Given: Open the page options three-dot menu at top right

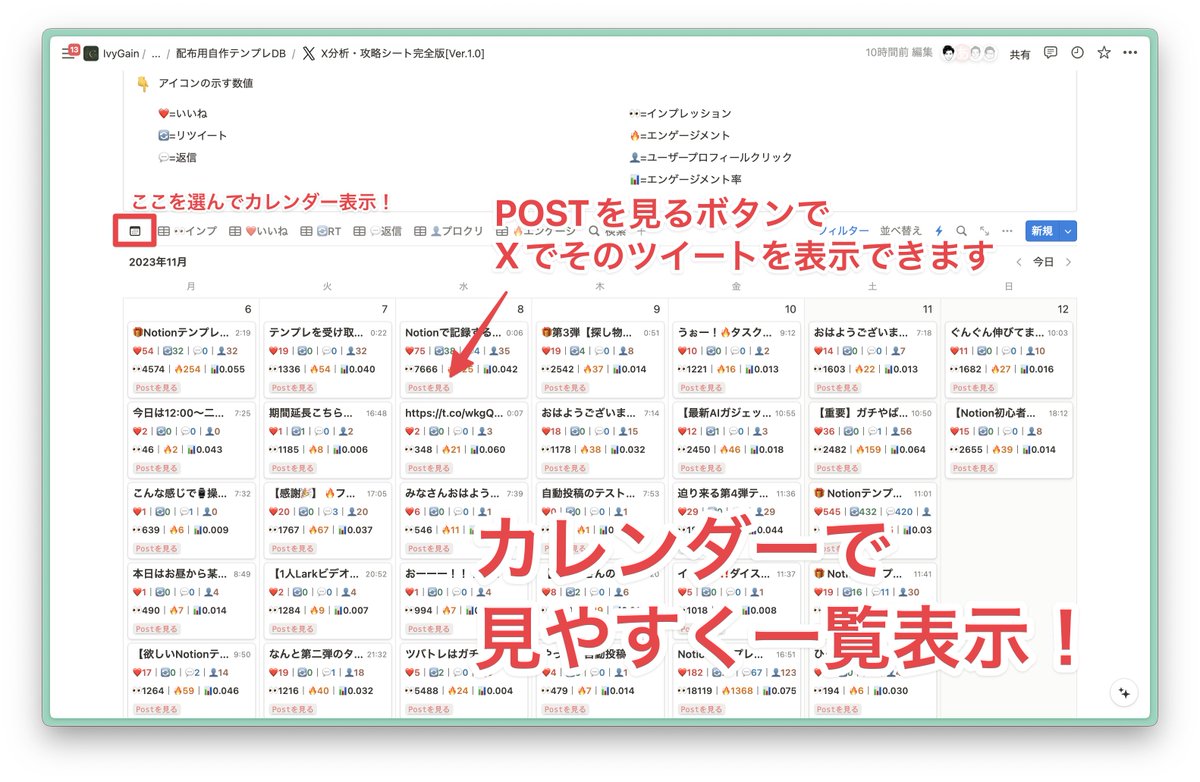Looking at the screenshot, I should [1131, 53].
